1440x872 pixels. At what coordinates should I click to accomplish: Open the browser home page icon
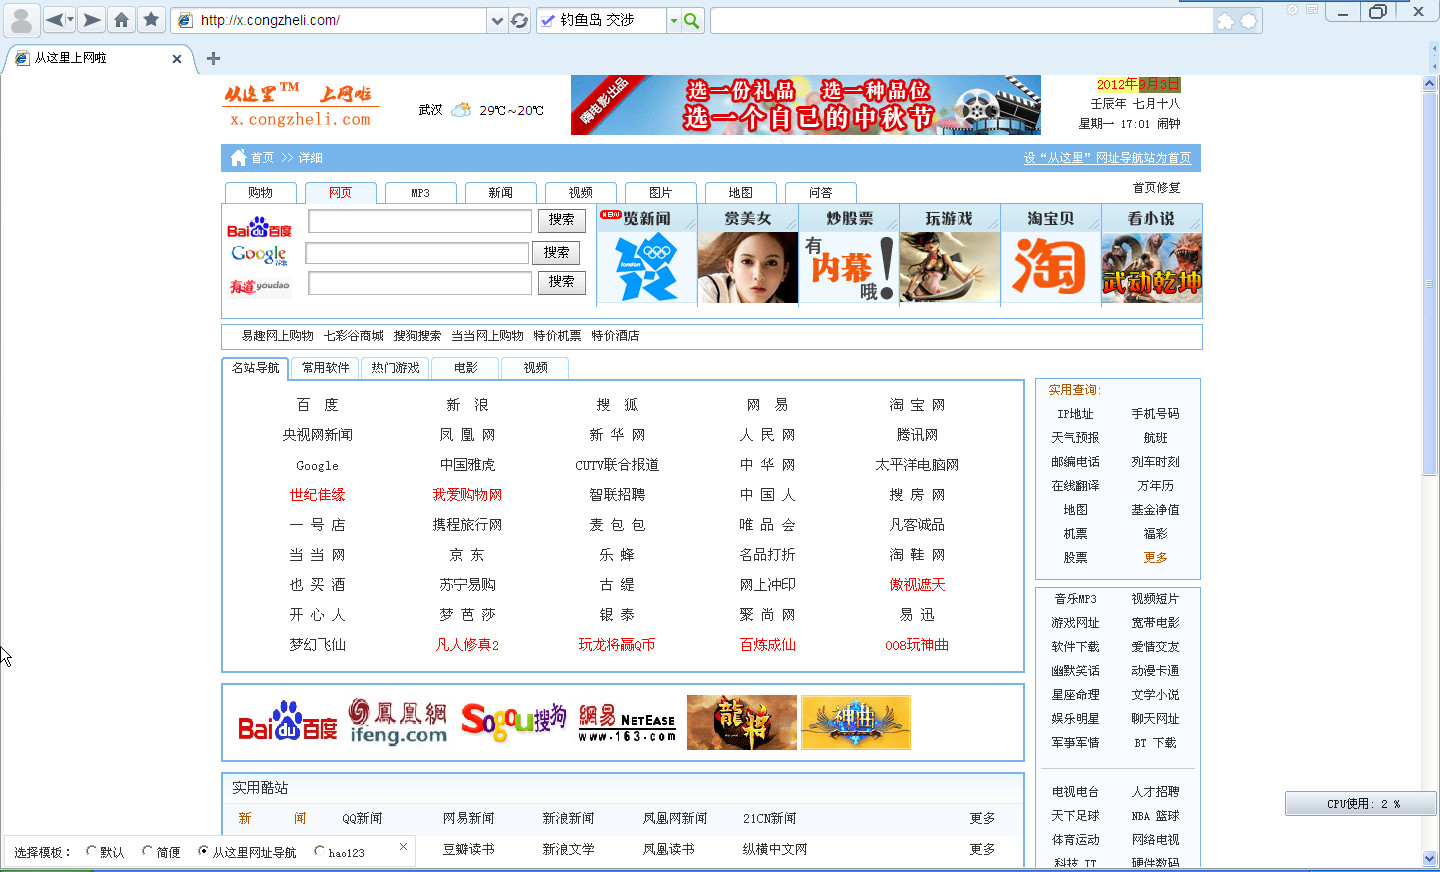point(122,19)
